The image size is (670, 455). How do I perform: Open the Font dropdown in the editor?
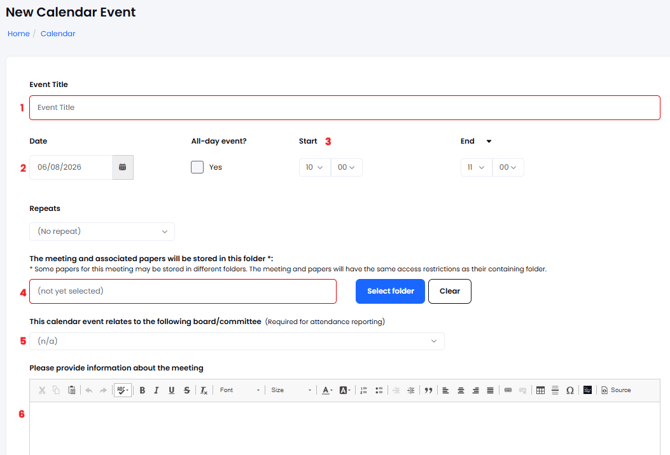pyautogui.click(x=240, y=390)
